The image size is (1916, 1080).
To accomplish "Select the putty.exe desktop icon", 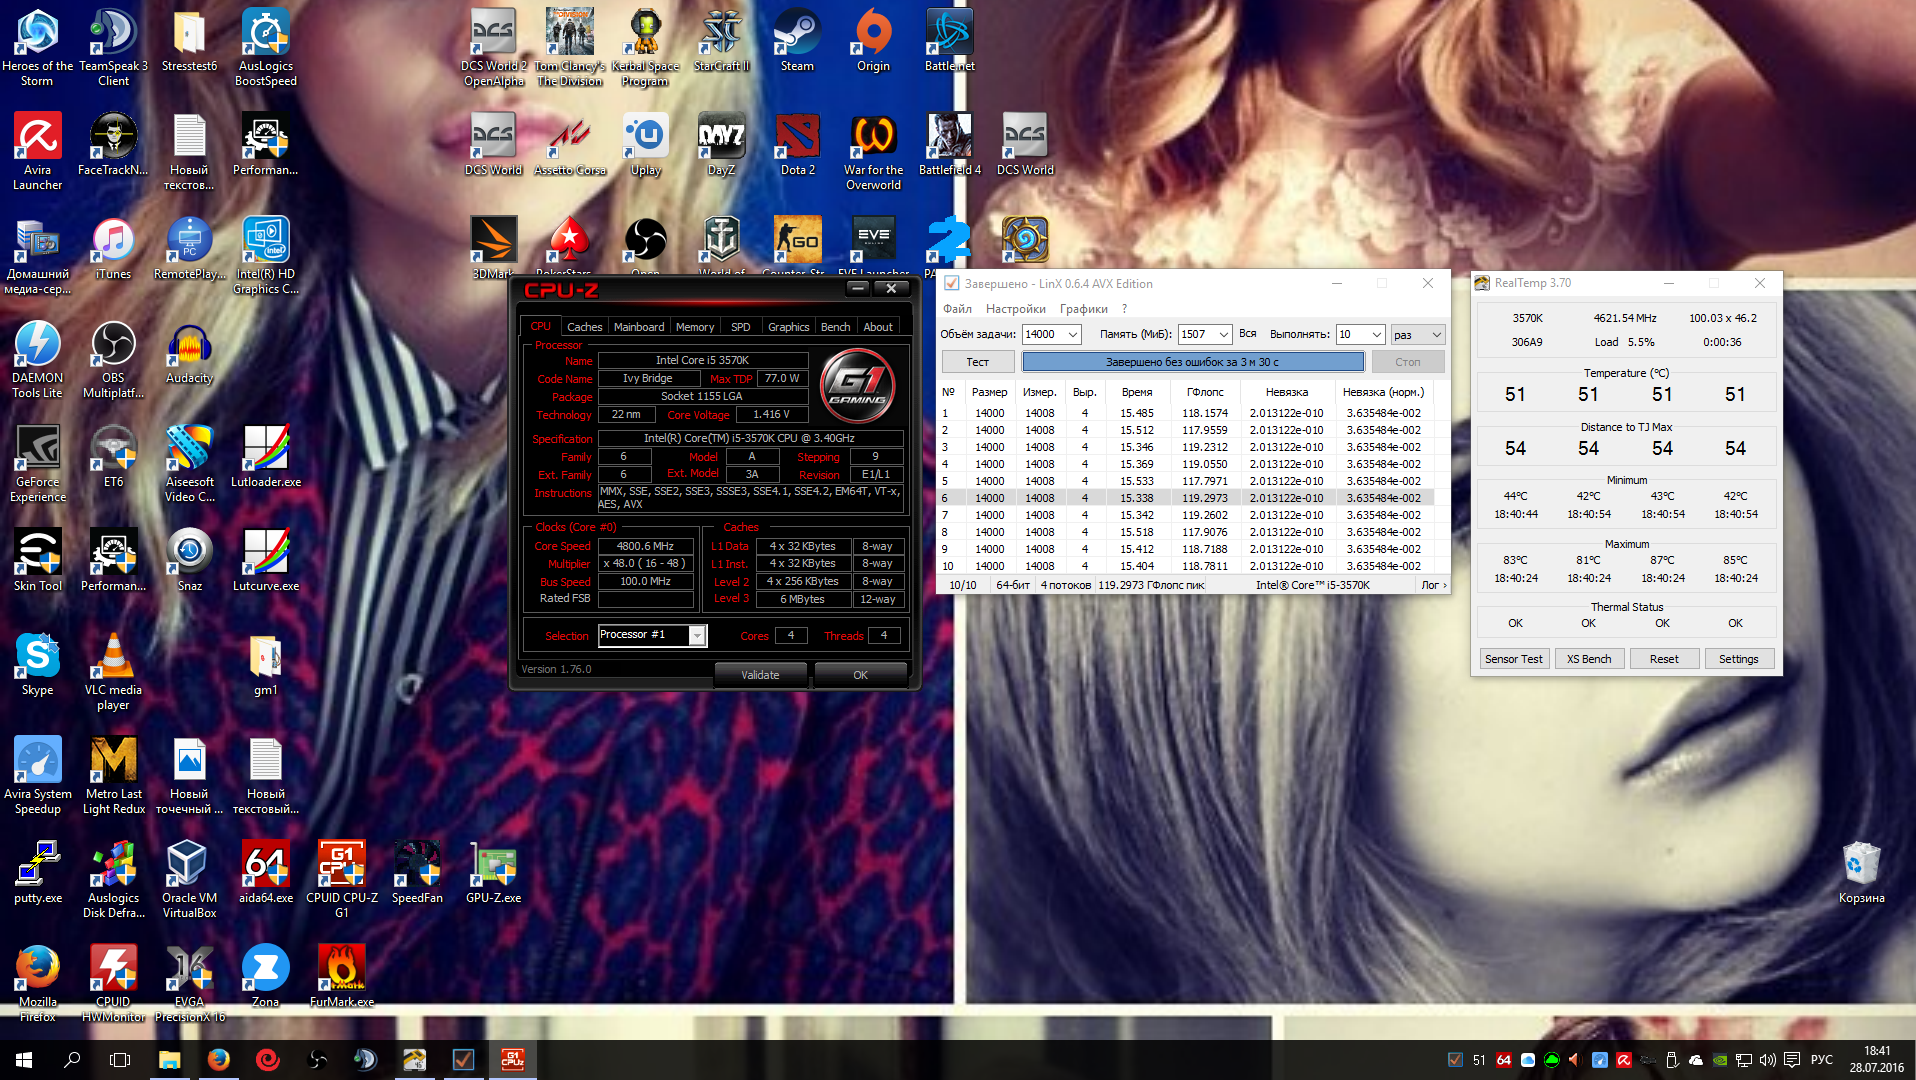I will 37,872.
